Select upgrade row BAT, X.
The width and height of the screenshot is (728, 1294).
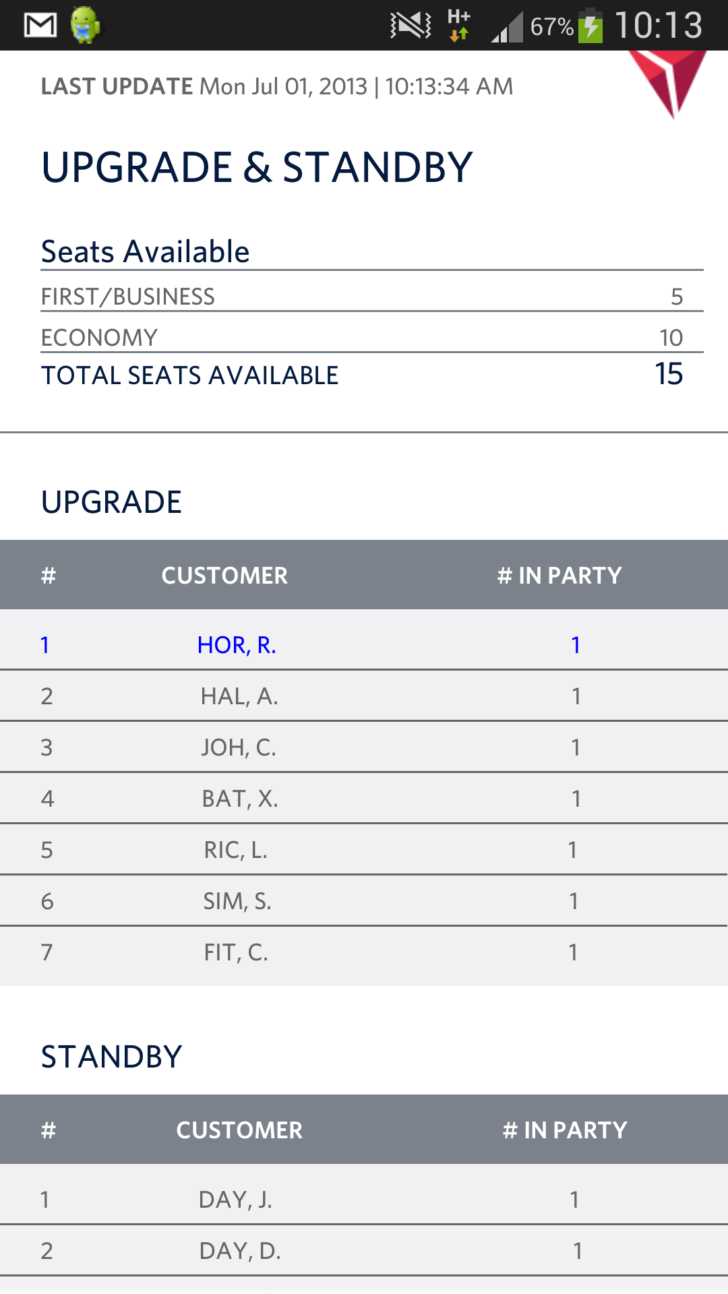(x=364, y=798)
